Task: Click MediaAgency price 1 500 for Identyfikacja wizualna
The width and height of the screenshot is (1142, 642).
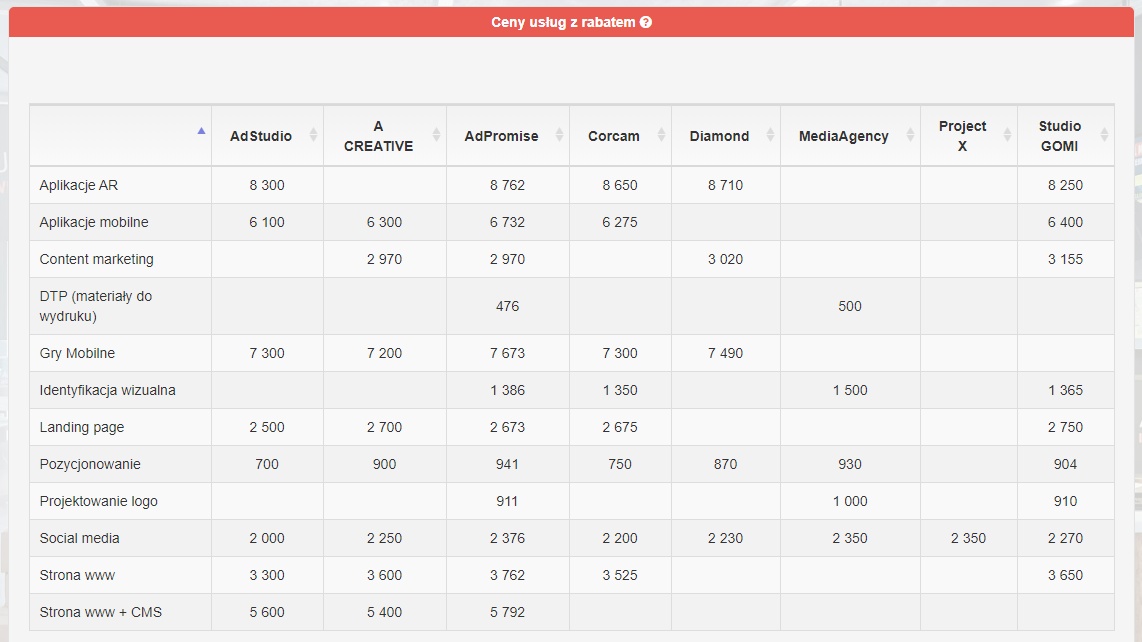Action: click(x=849, y=391)
